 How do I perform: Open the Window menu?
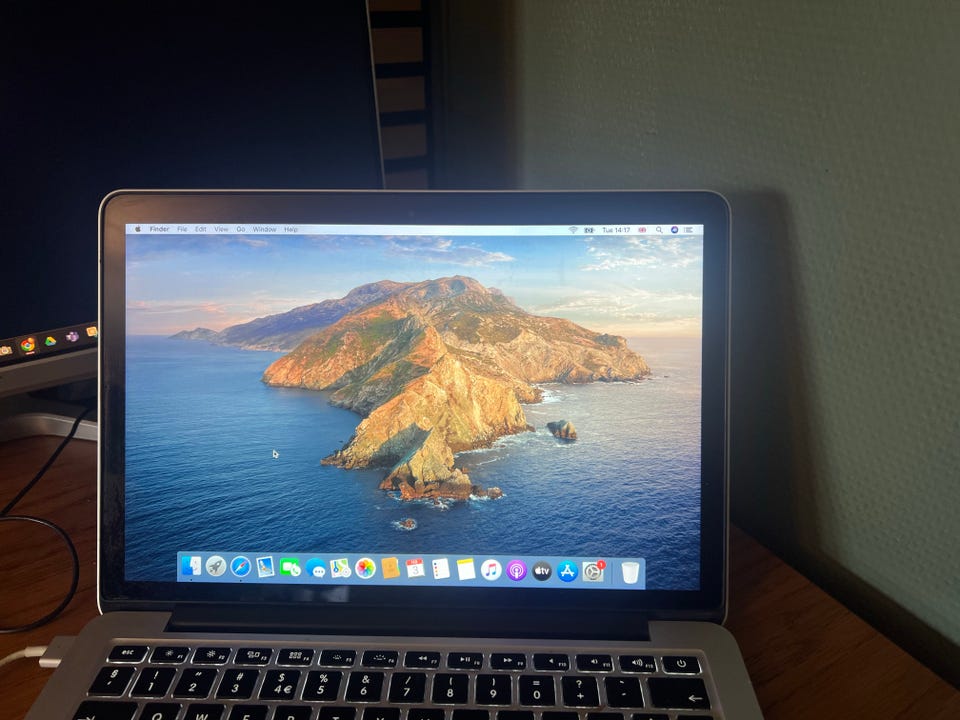tap(264, 229)
